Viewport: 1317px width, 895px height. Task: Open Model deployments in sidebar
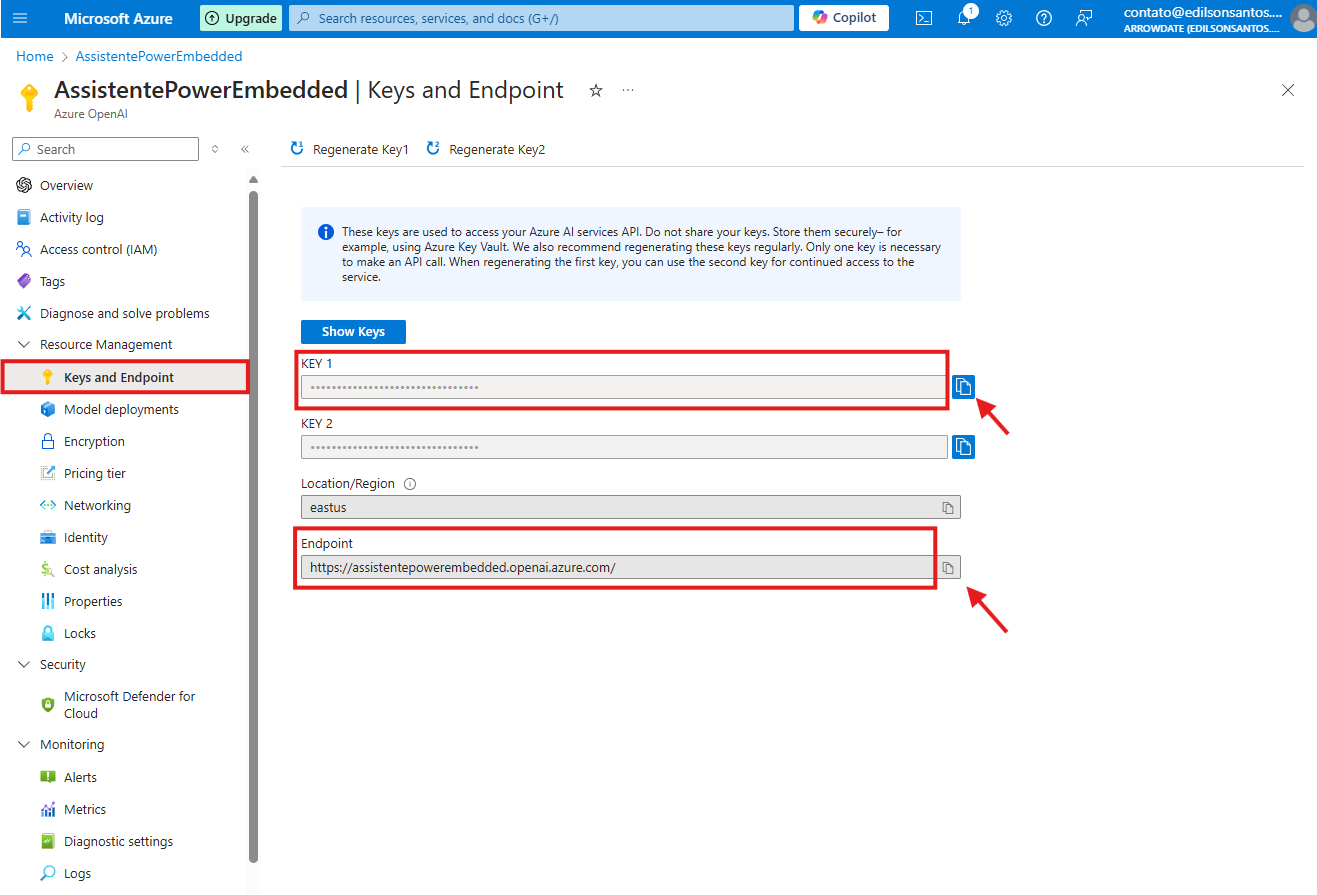click(x=121, y=409)
